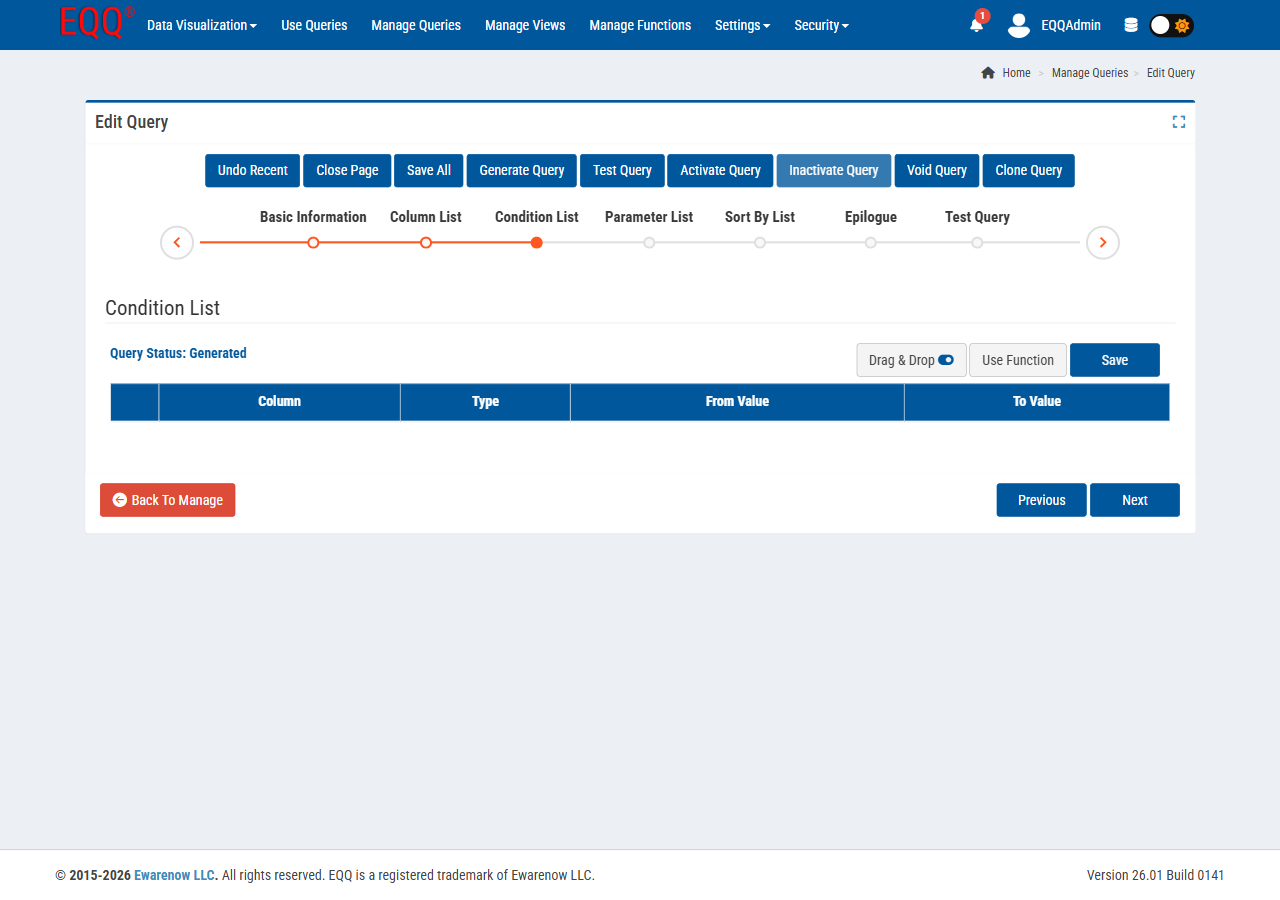Open notifications via the bell icon
The width and height of the screenshot is (1280, 900).
(975, 25)
